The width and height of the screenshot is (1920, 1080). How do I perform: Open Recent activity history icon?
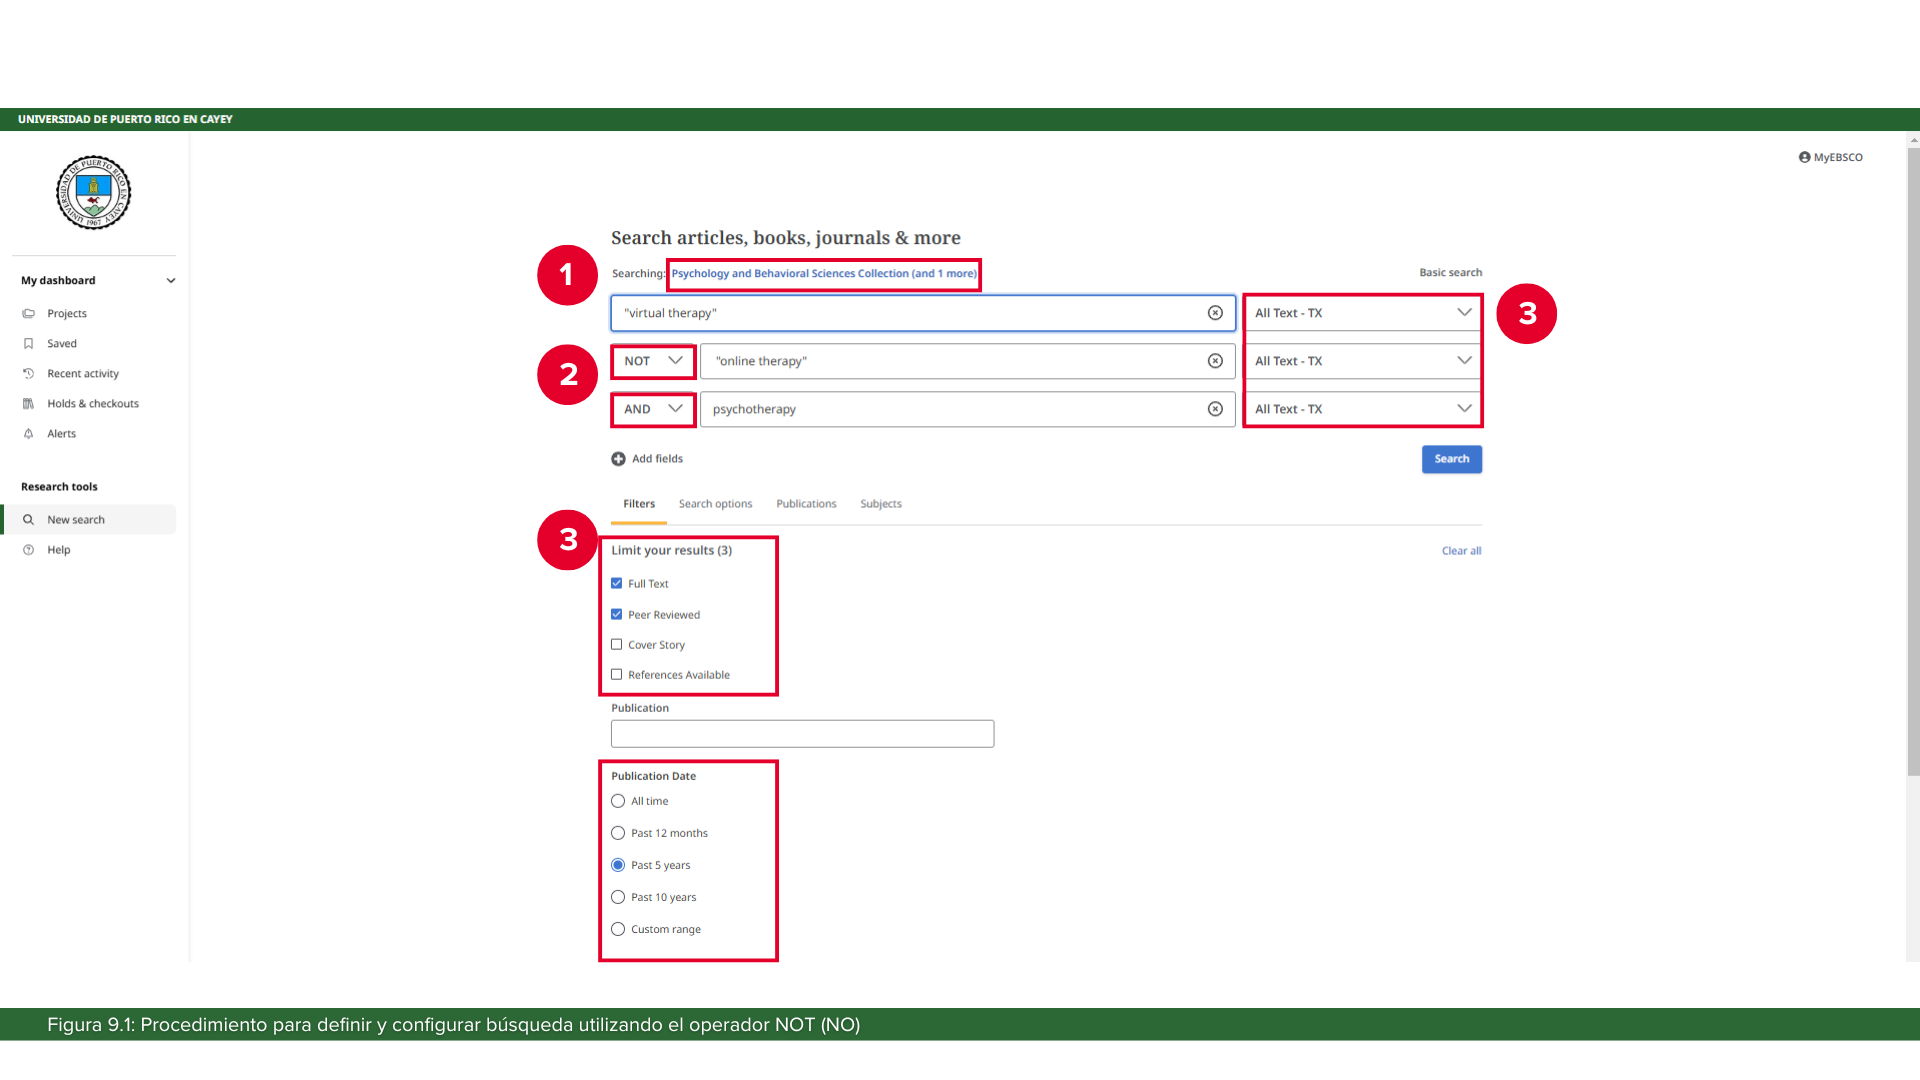coord(29,374)
